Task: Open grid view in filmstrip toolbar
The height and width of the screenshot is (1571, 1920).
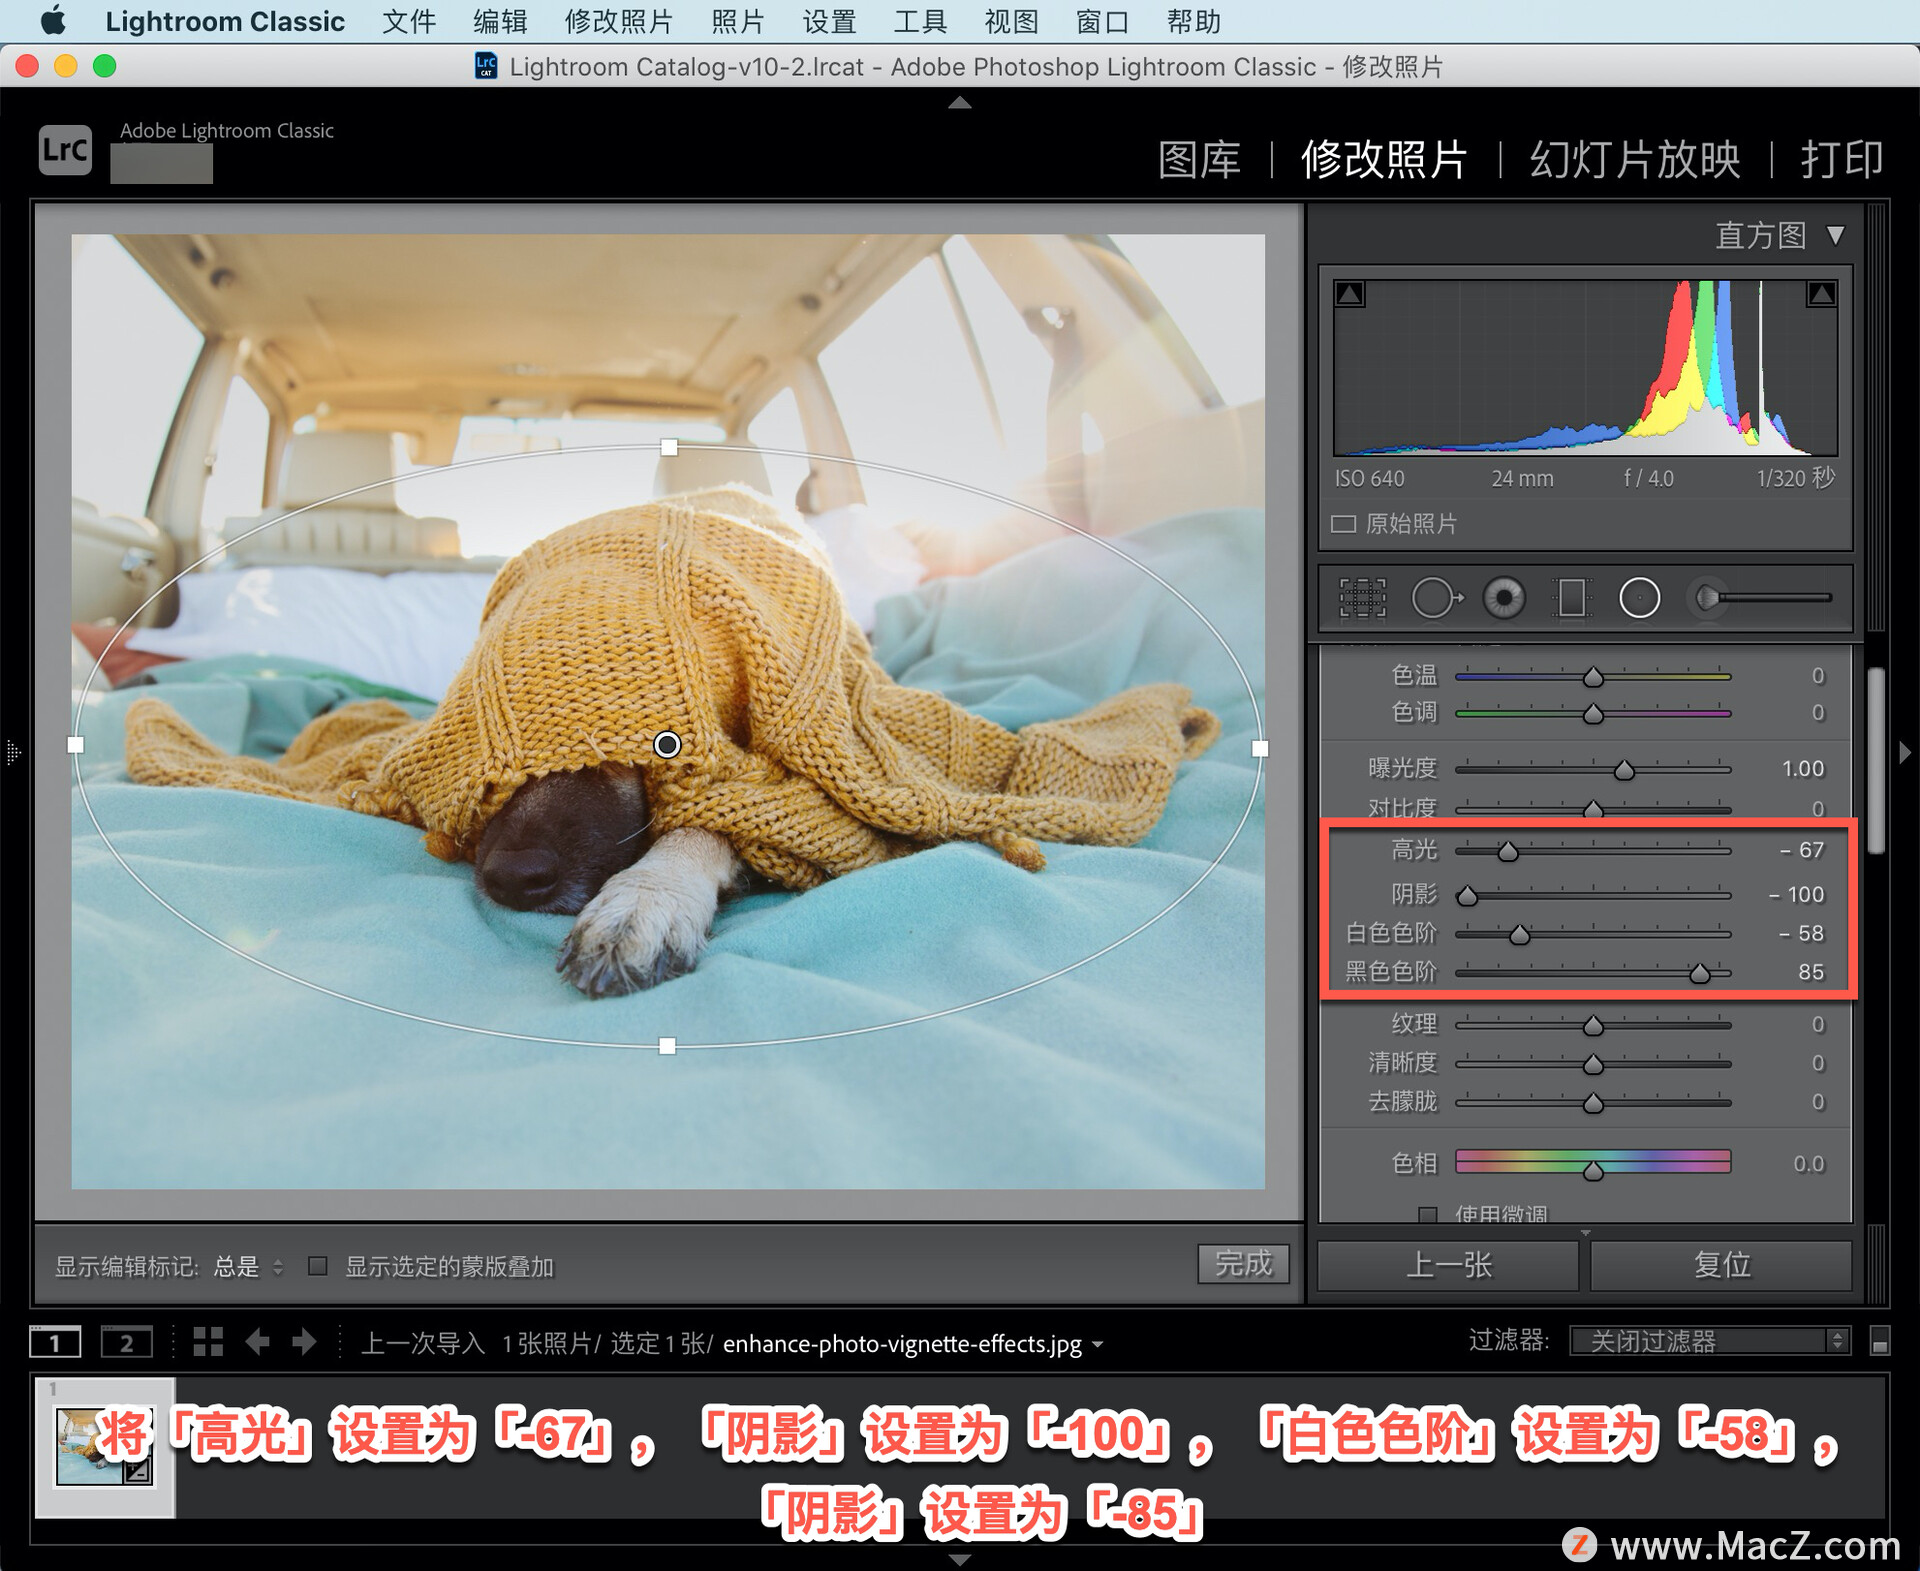Action: [x=208, y=1342]
